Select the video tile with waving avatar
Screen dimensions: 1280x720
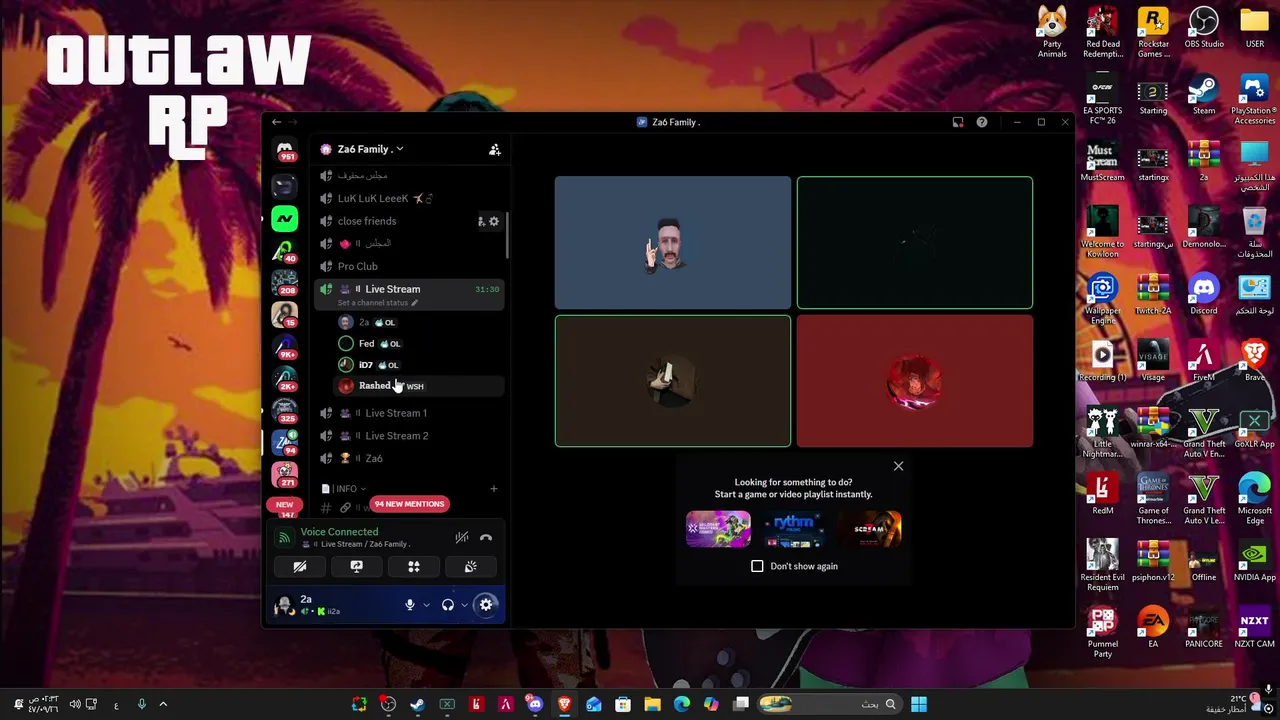672,243
